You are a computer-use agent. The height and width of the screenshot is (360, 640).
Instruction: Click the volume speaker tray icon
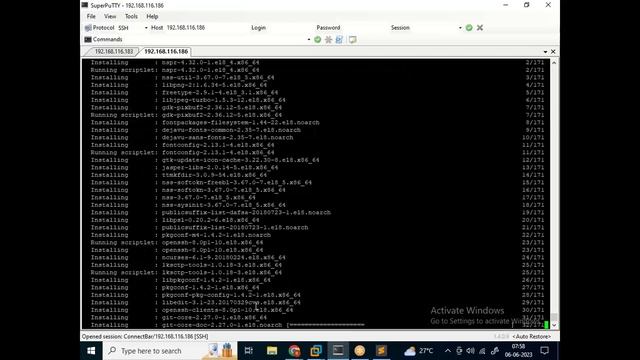click(471, 351)
